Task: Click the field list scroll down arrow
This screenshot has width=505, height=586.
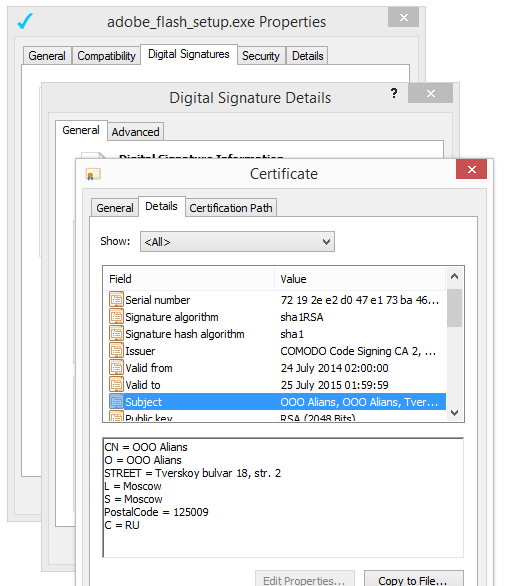Action: pyautogui.click(x=455, y=413)
